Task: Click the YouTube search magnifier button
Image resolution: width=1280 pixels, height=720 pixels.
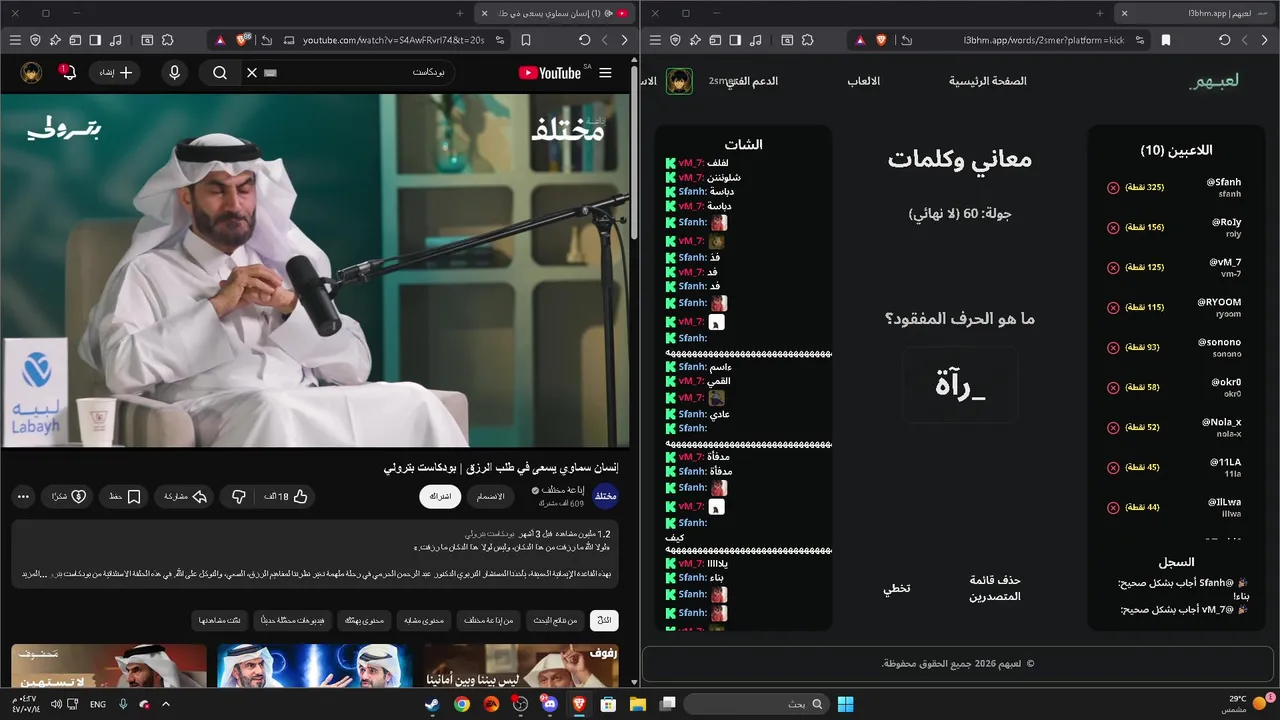Action: (220, 73)
